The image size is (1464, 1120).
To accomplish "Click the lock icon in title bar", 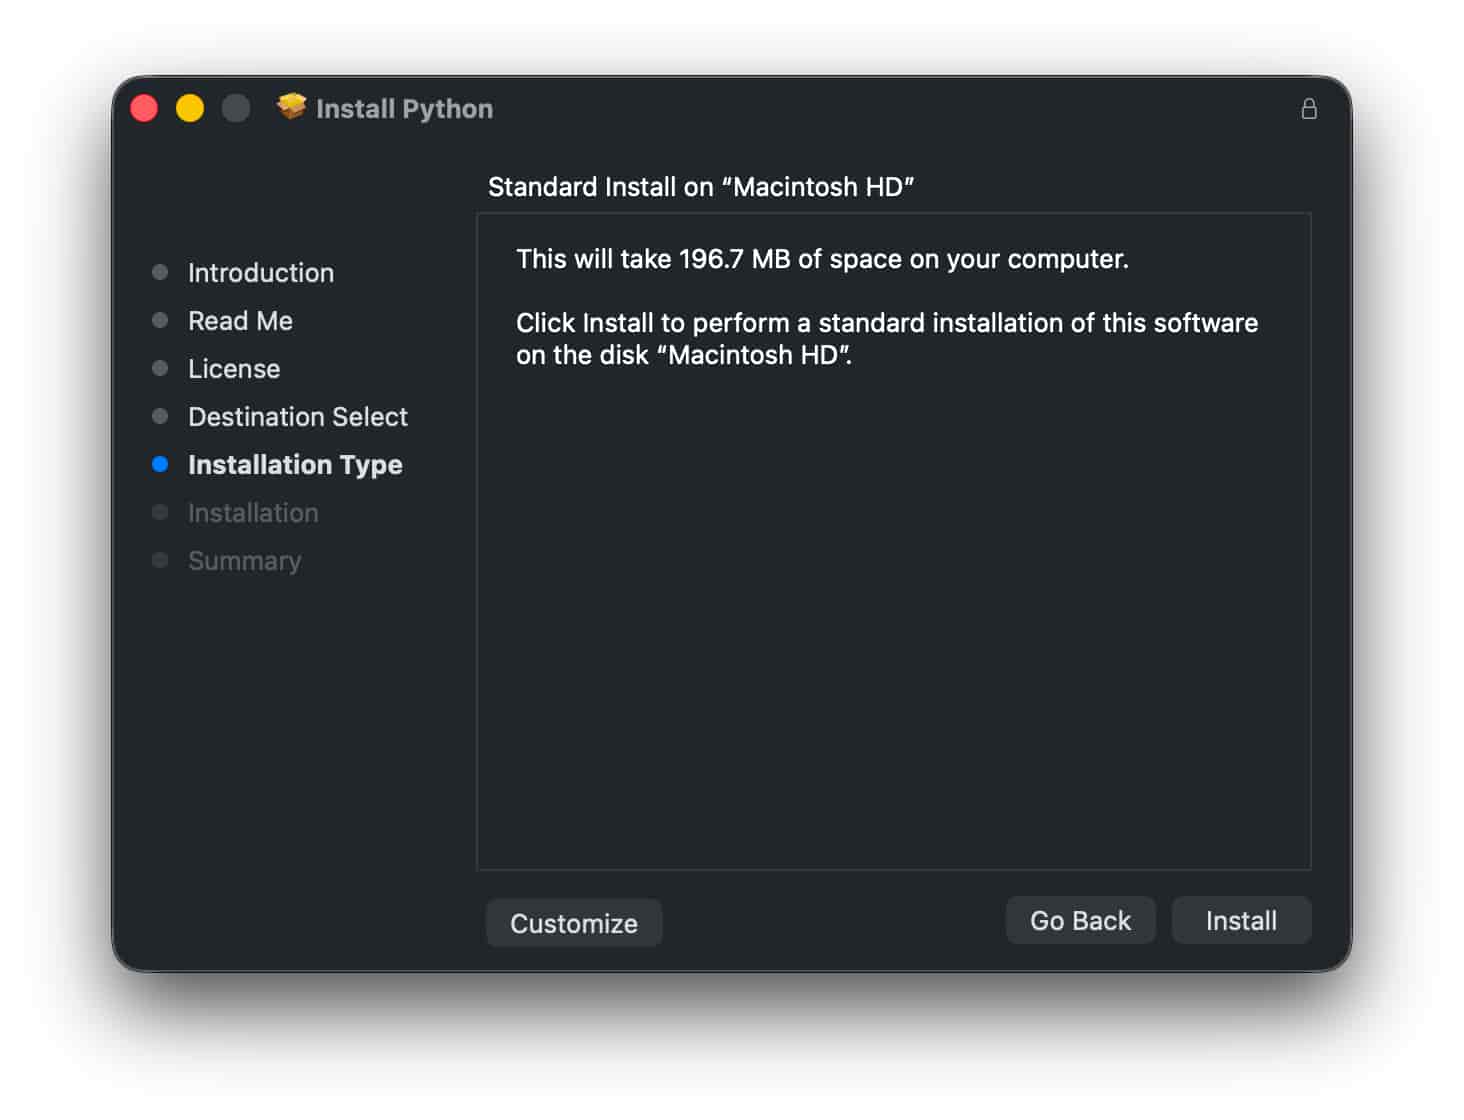I will [1308, 109].
